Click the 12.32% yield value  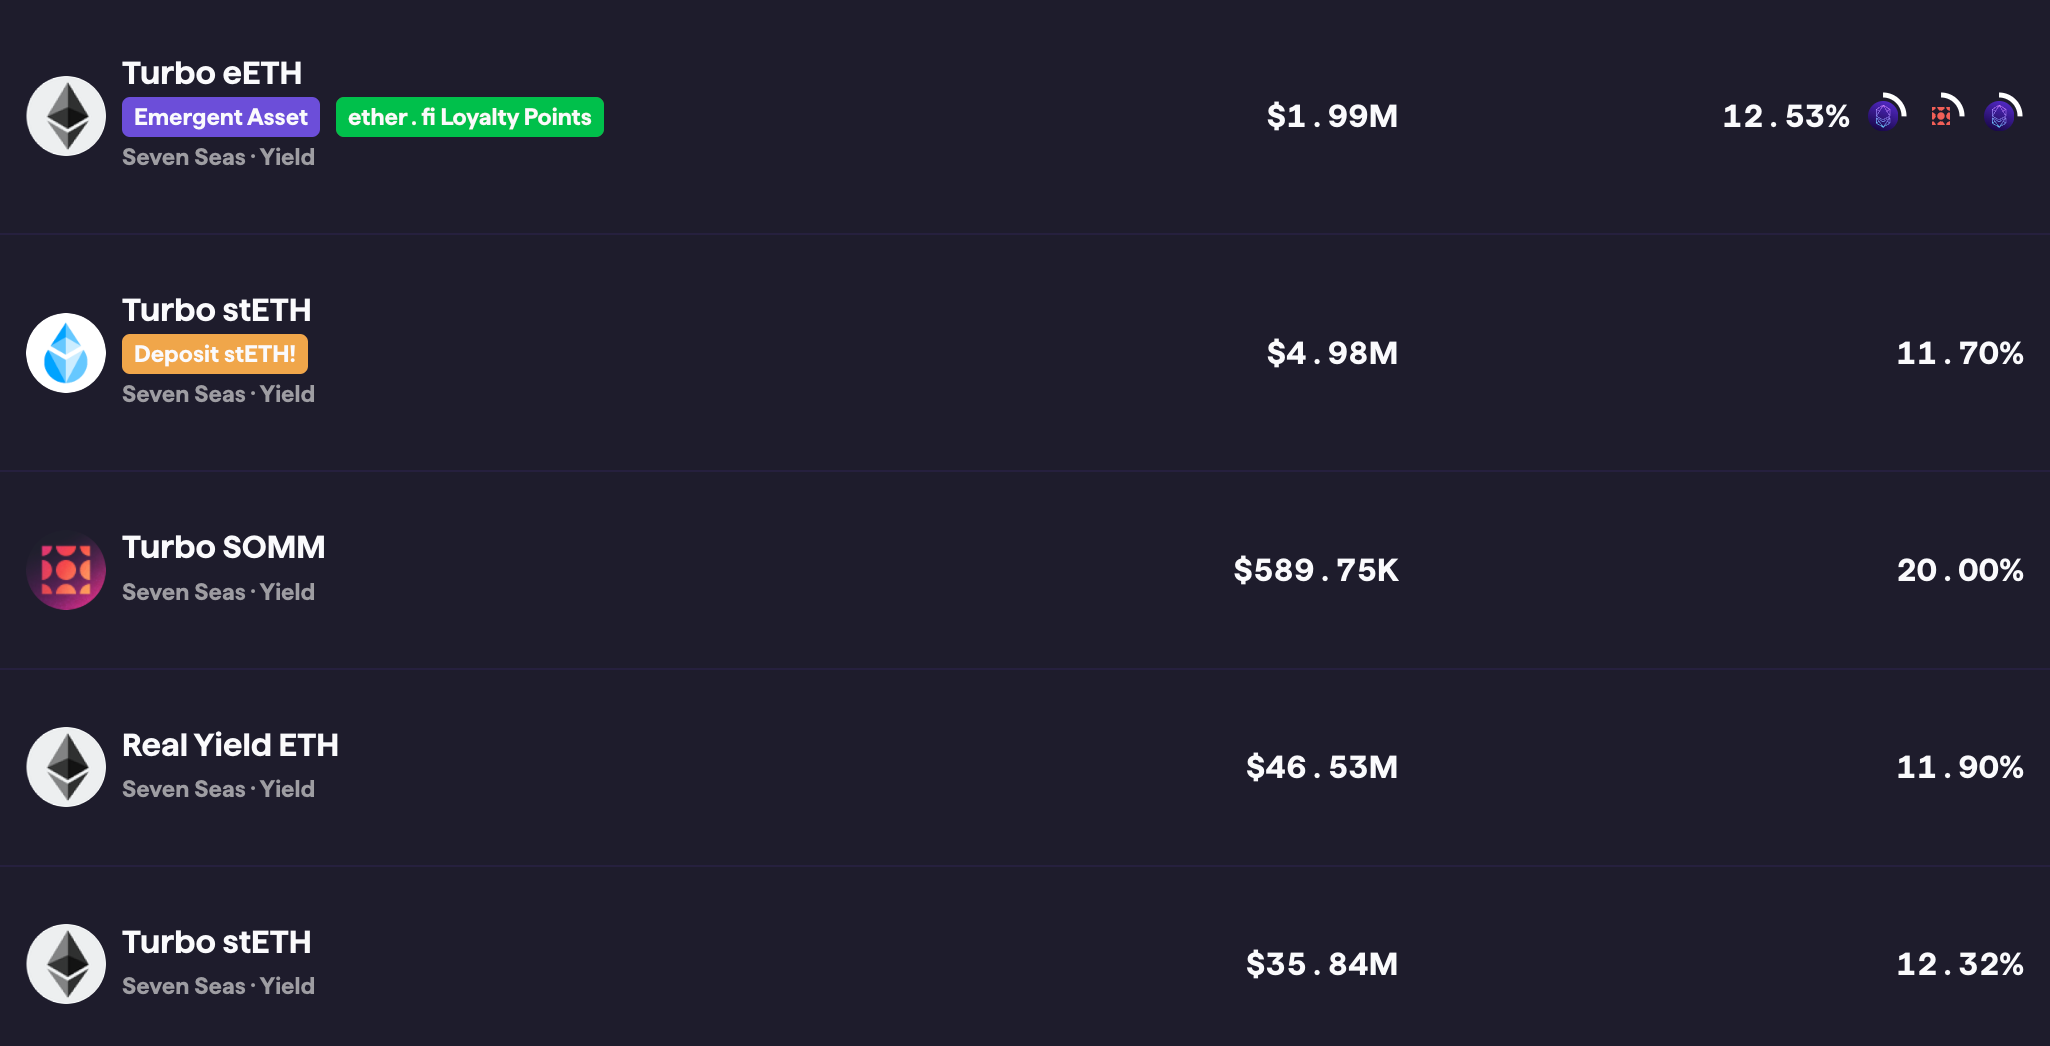pyautogui.click(x=1960, y=964)
